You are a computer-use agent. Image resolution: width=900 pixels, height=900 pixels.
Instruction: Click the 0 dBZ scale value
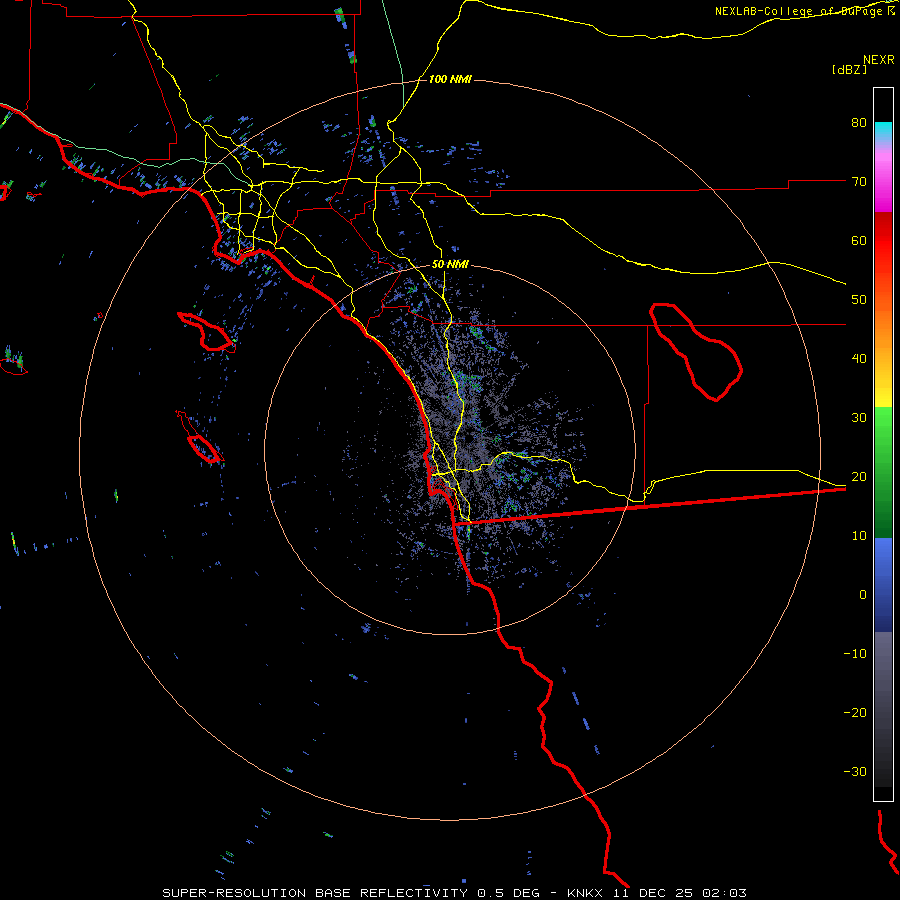(862, 595)
